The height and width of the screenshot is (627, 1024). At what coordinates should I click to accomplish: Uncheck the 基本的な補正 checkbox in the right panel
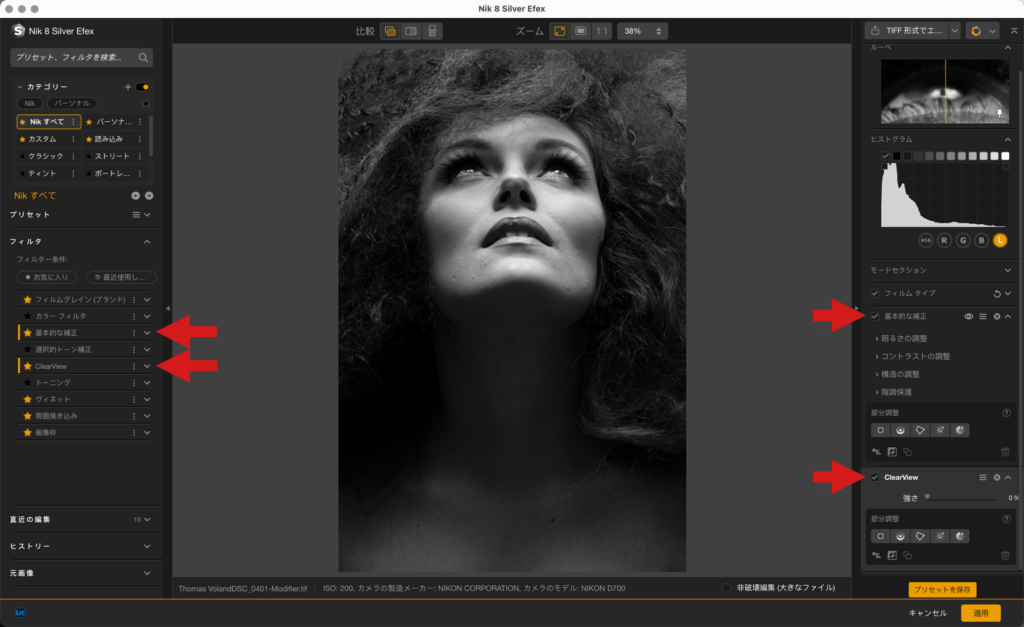click(875, 316)
